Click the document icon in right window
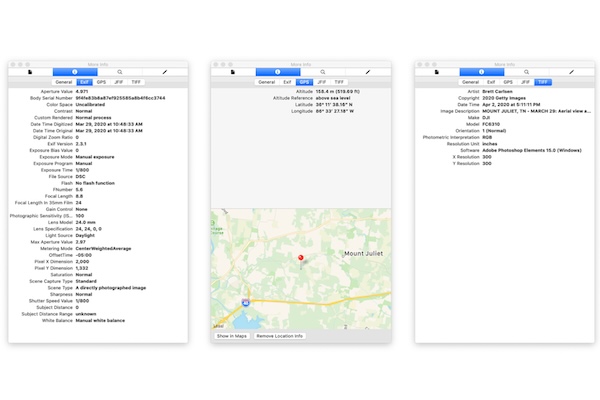600x400 pixels. 437,72
